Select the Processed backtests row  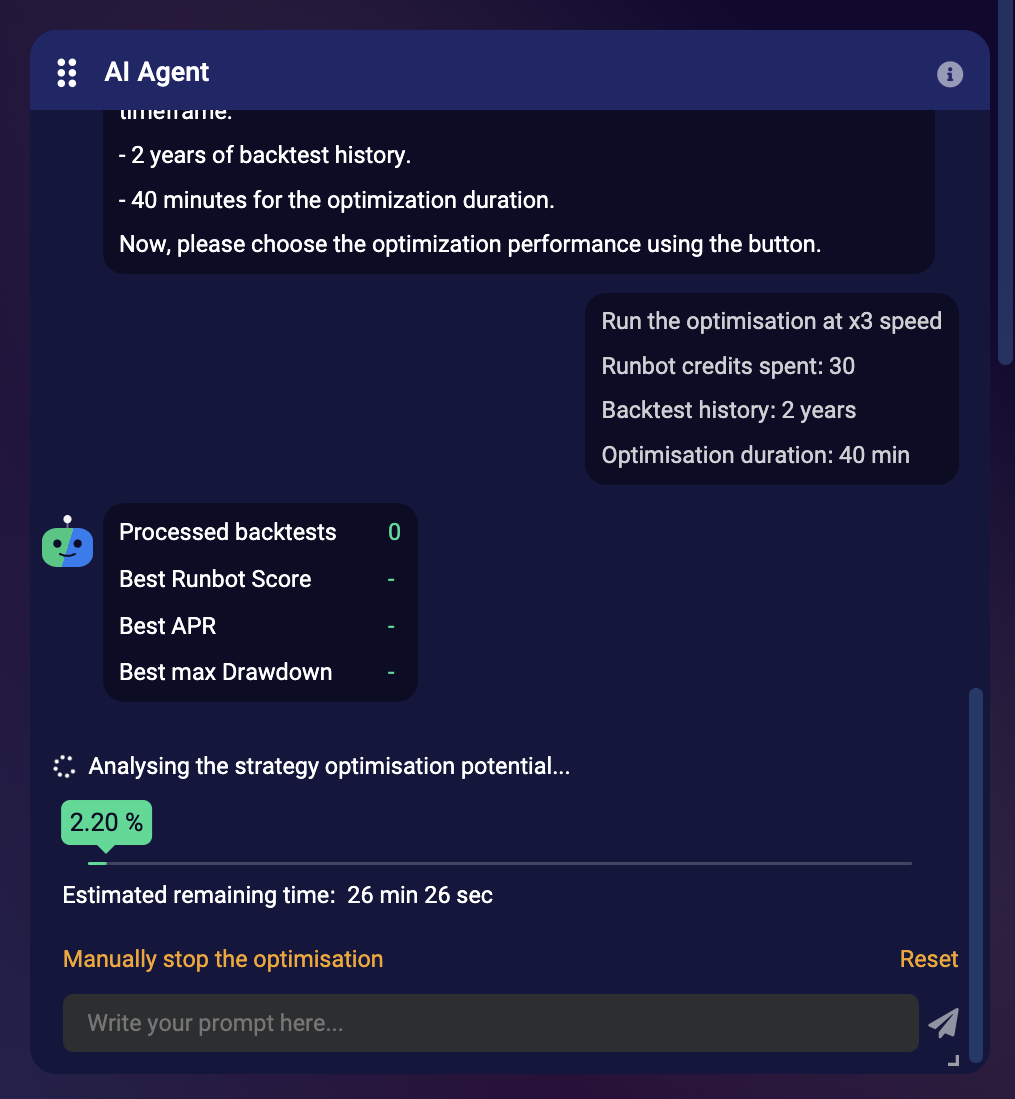(259, 532)
